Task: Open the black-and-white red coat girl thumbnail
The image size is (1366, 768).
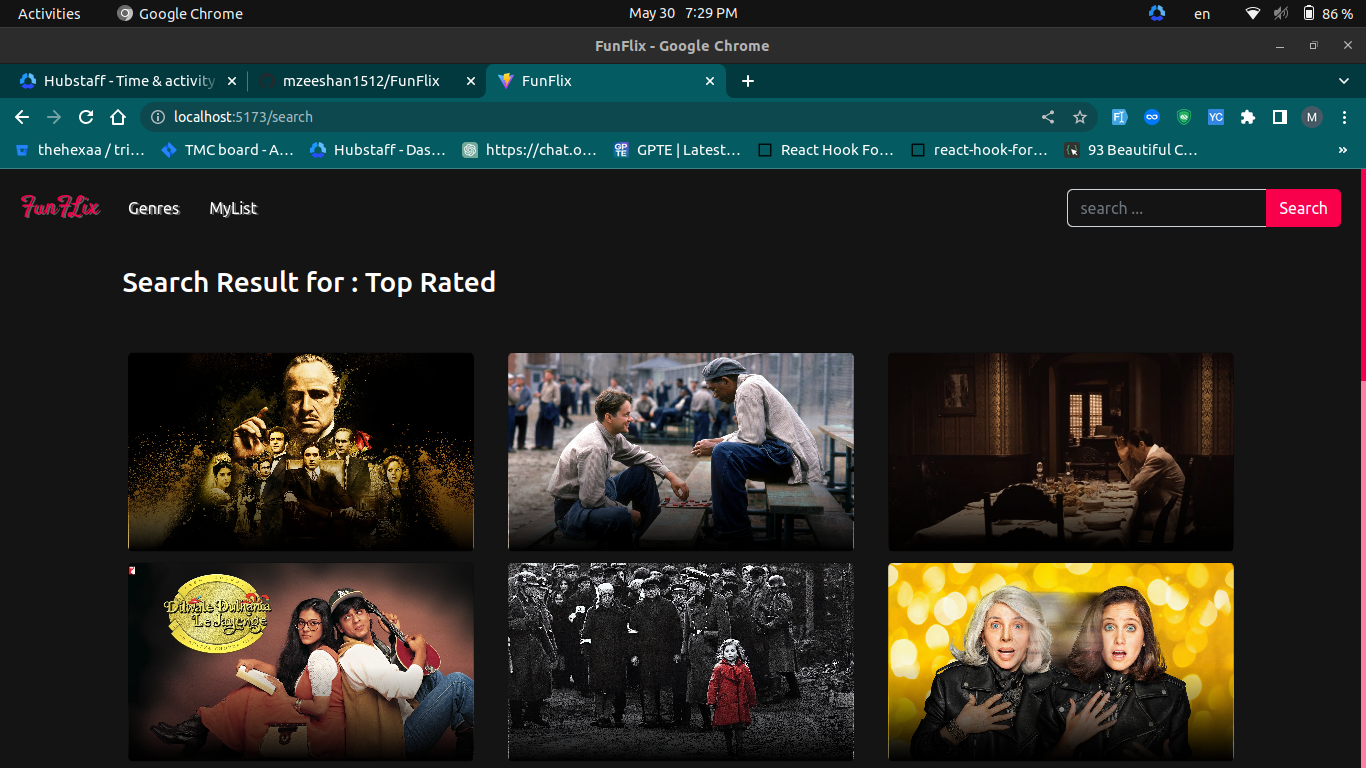Action: [681, 661]
